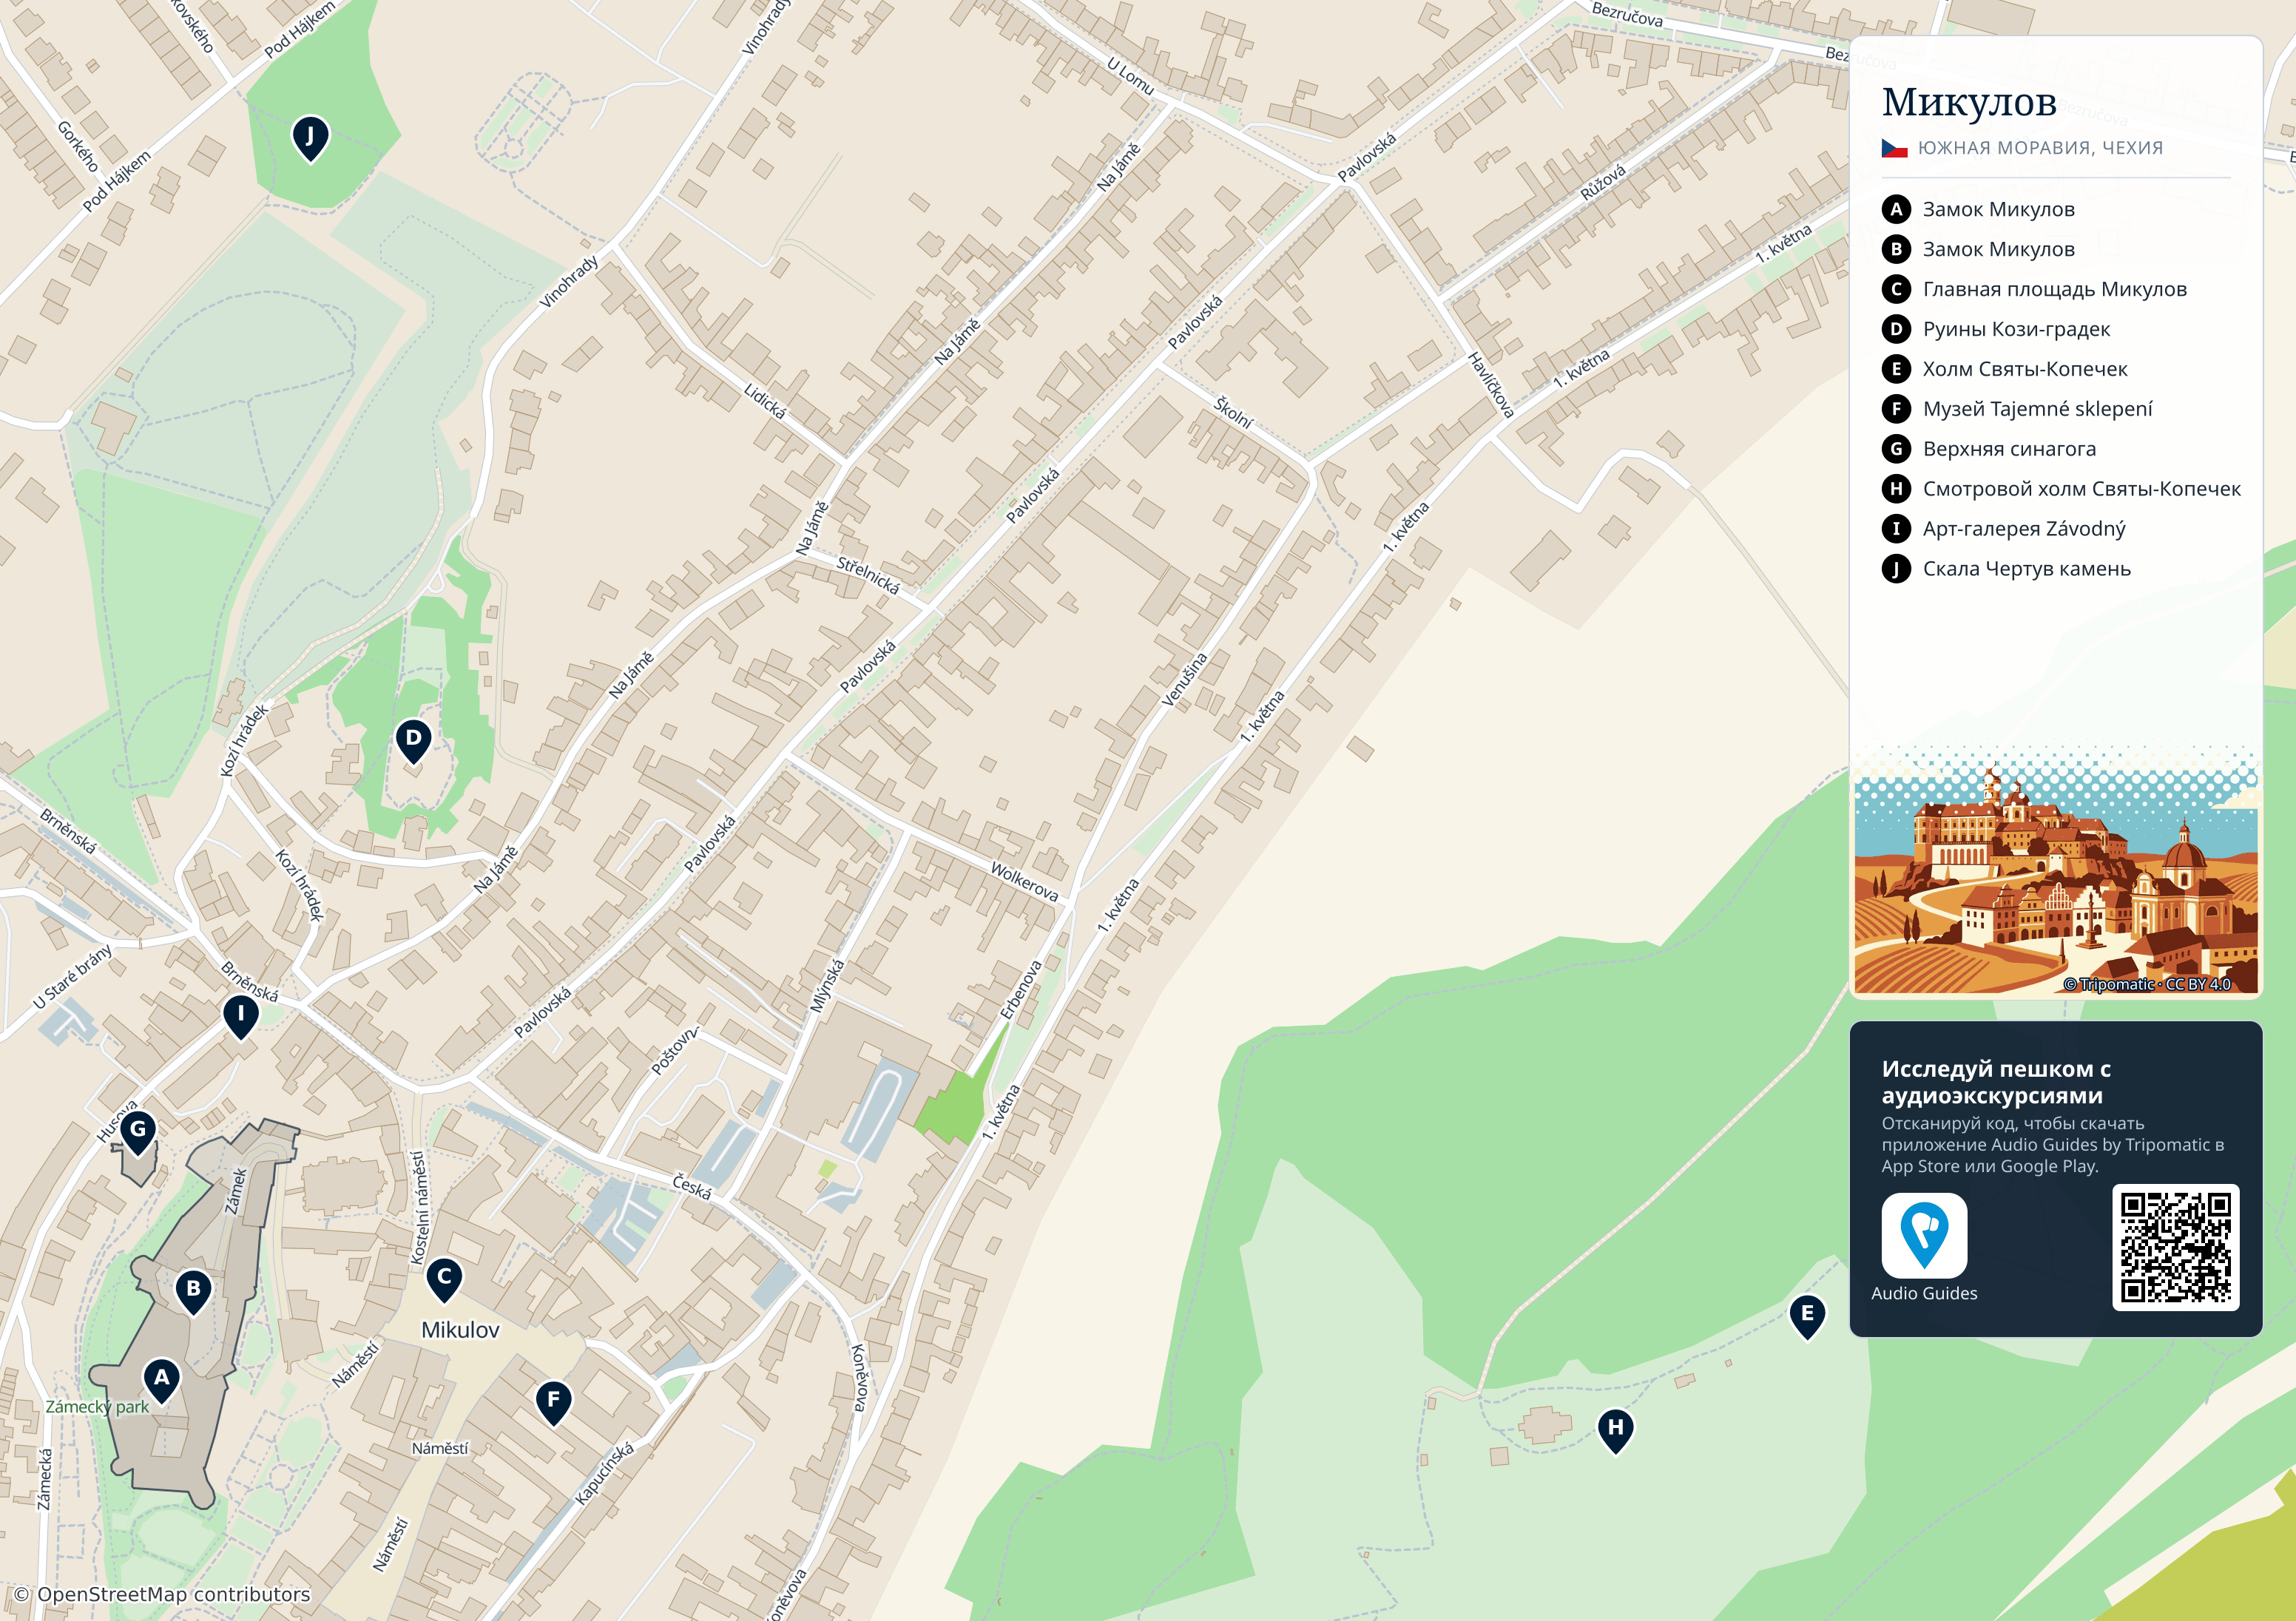Click the Микулов title heading
2296x1621 pixels.
click(x=1969, y=102)
